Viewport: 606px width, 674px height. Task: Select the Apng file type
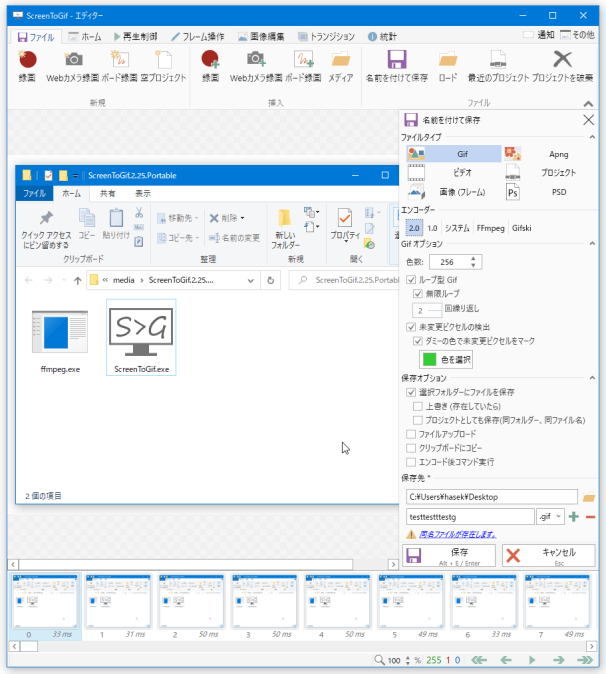click(549, 154)
